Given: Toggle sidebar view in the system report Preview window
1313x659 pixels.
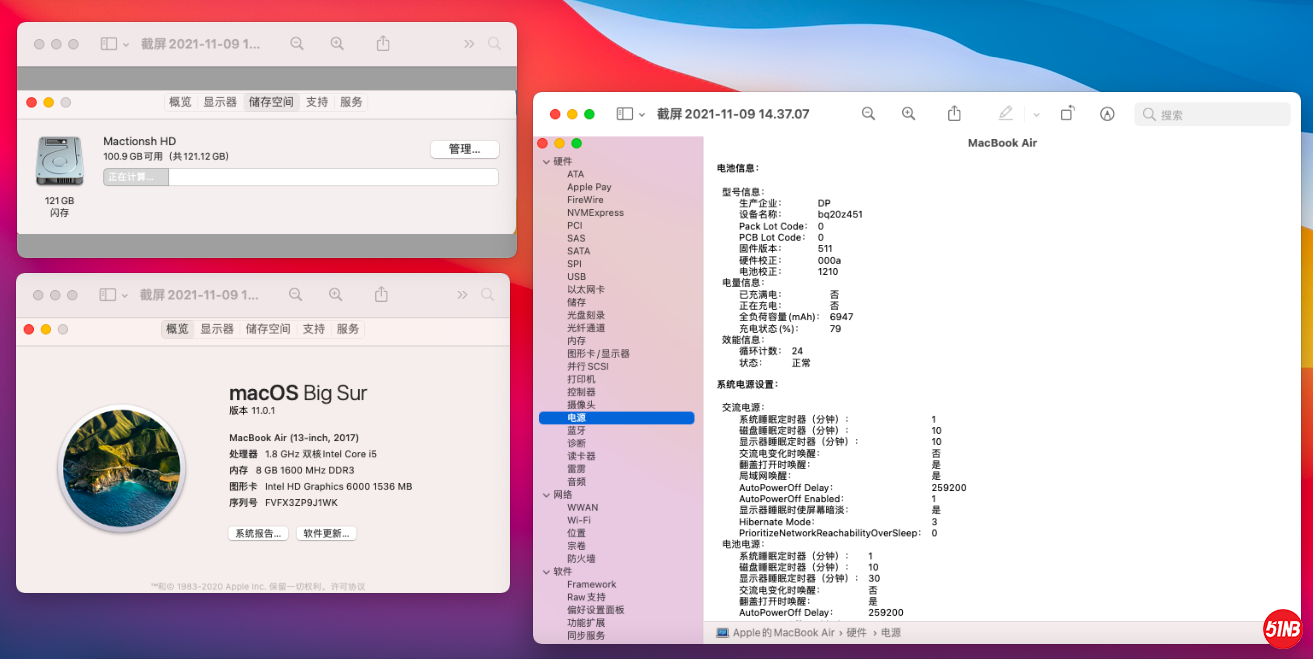Looking at the screenshot, I should coord(625,114).
